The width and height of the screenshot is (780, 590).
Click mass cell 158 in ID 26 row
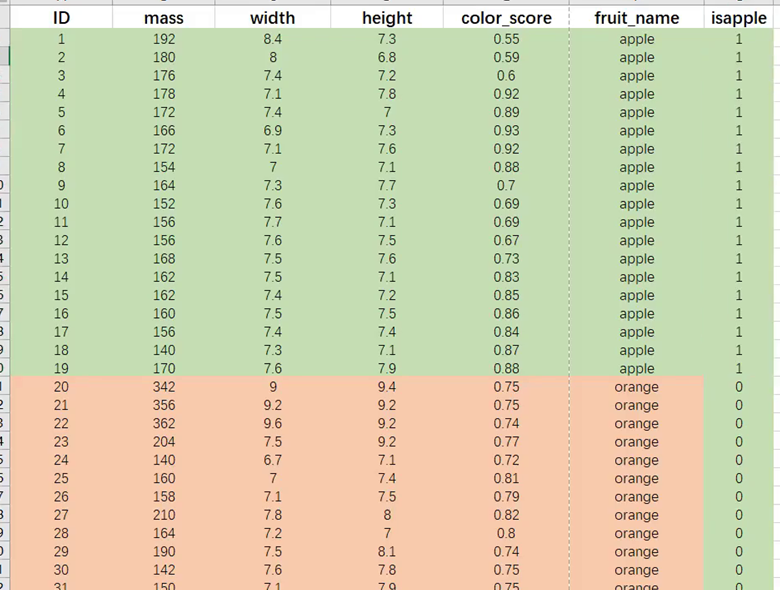164,497
